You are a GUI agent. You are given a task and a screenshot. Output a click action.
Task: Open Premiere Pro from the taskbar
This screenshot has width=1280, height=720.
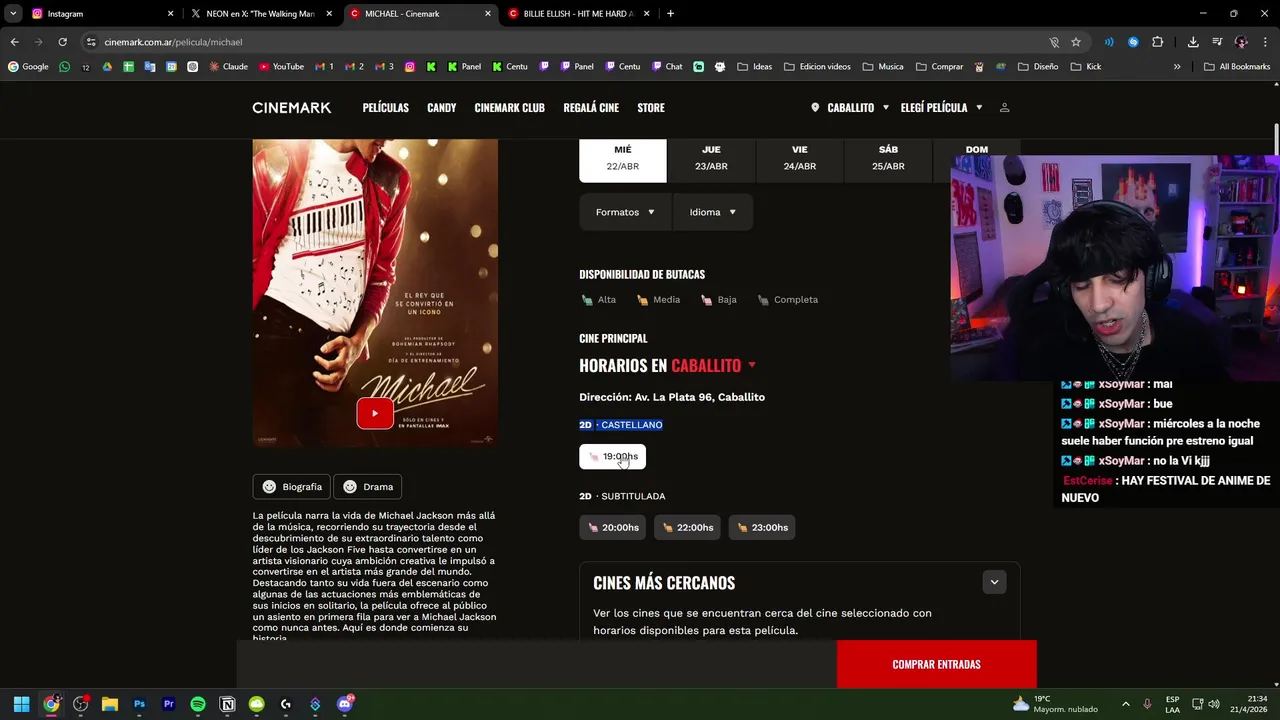click(168, 704)
